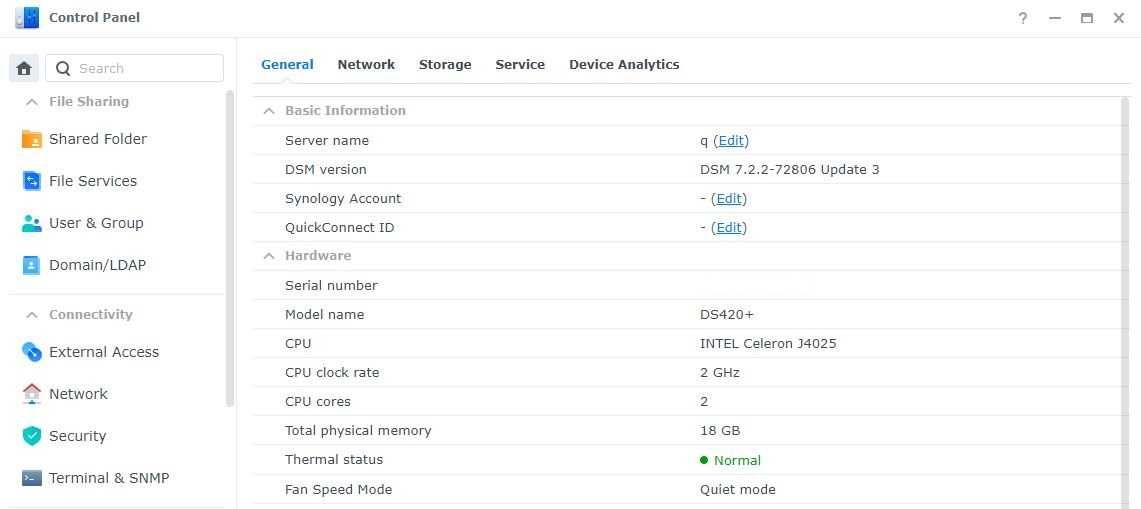Viewport: 1141px width, 509px height.
Task: Edit the Server name
Action: tap(731, 141)
